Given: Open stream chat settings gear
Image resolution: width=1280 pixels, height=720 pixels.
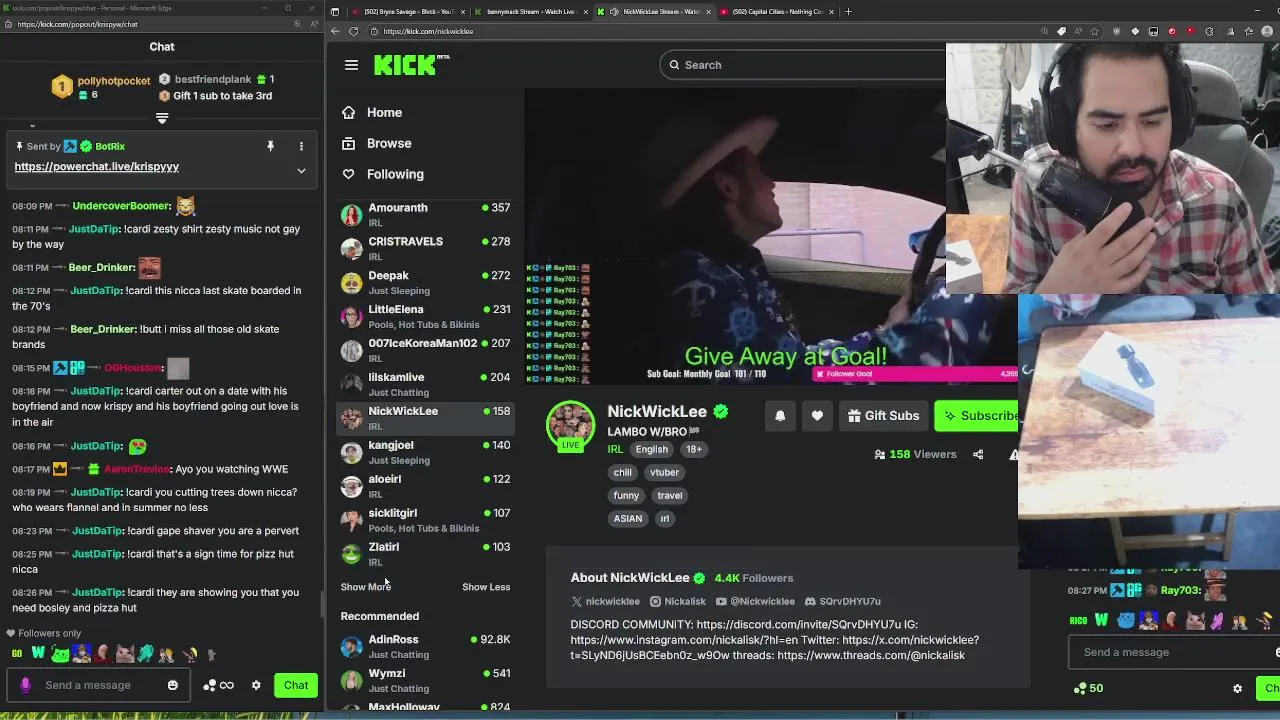Looking at the screenshot, I should (1237, 688).
